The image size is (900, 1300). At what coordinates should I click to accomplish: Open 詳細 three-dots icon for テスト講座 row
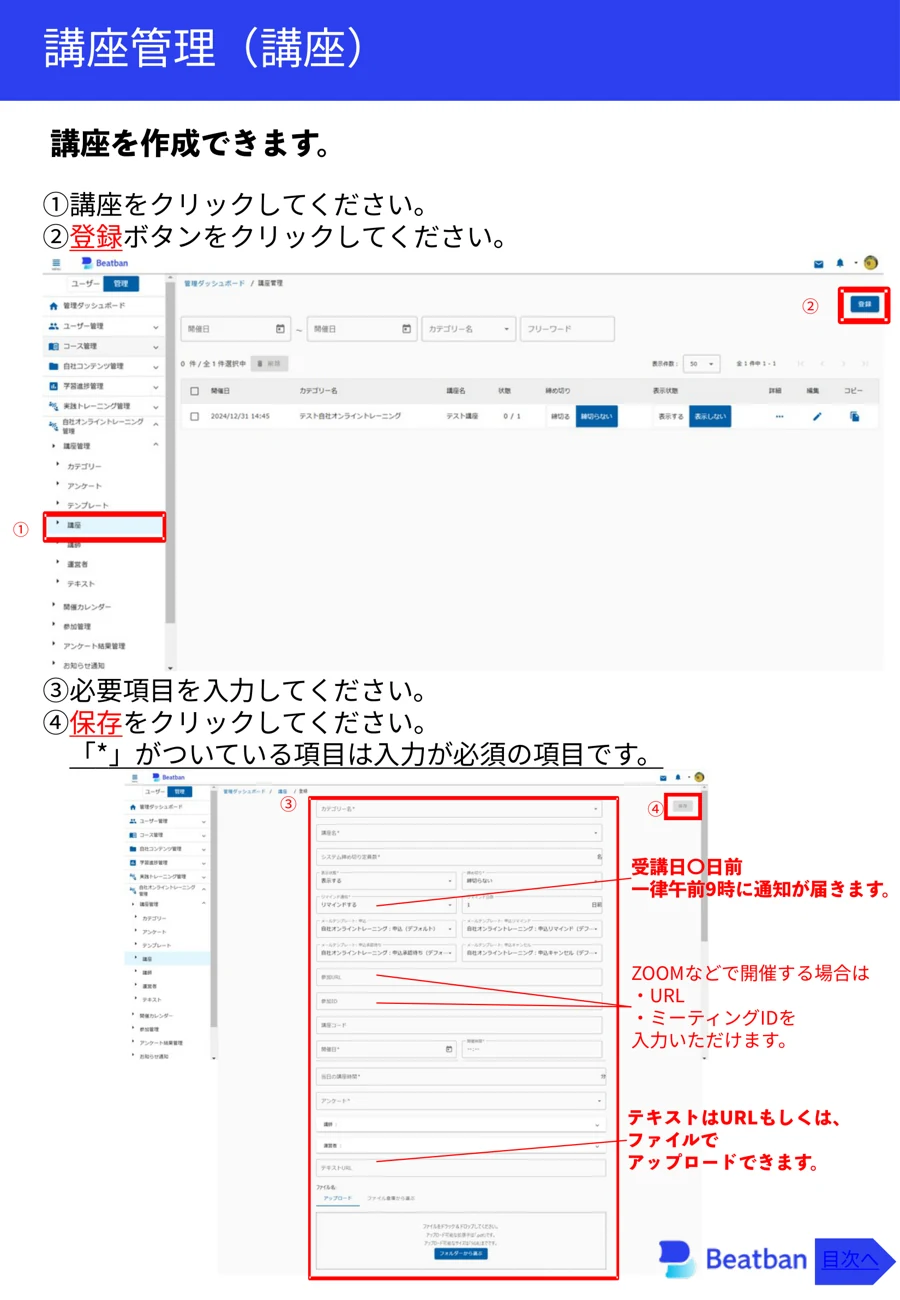pos(779,416)
